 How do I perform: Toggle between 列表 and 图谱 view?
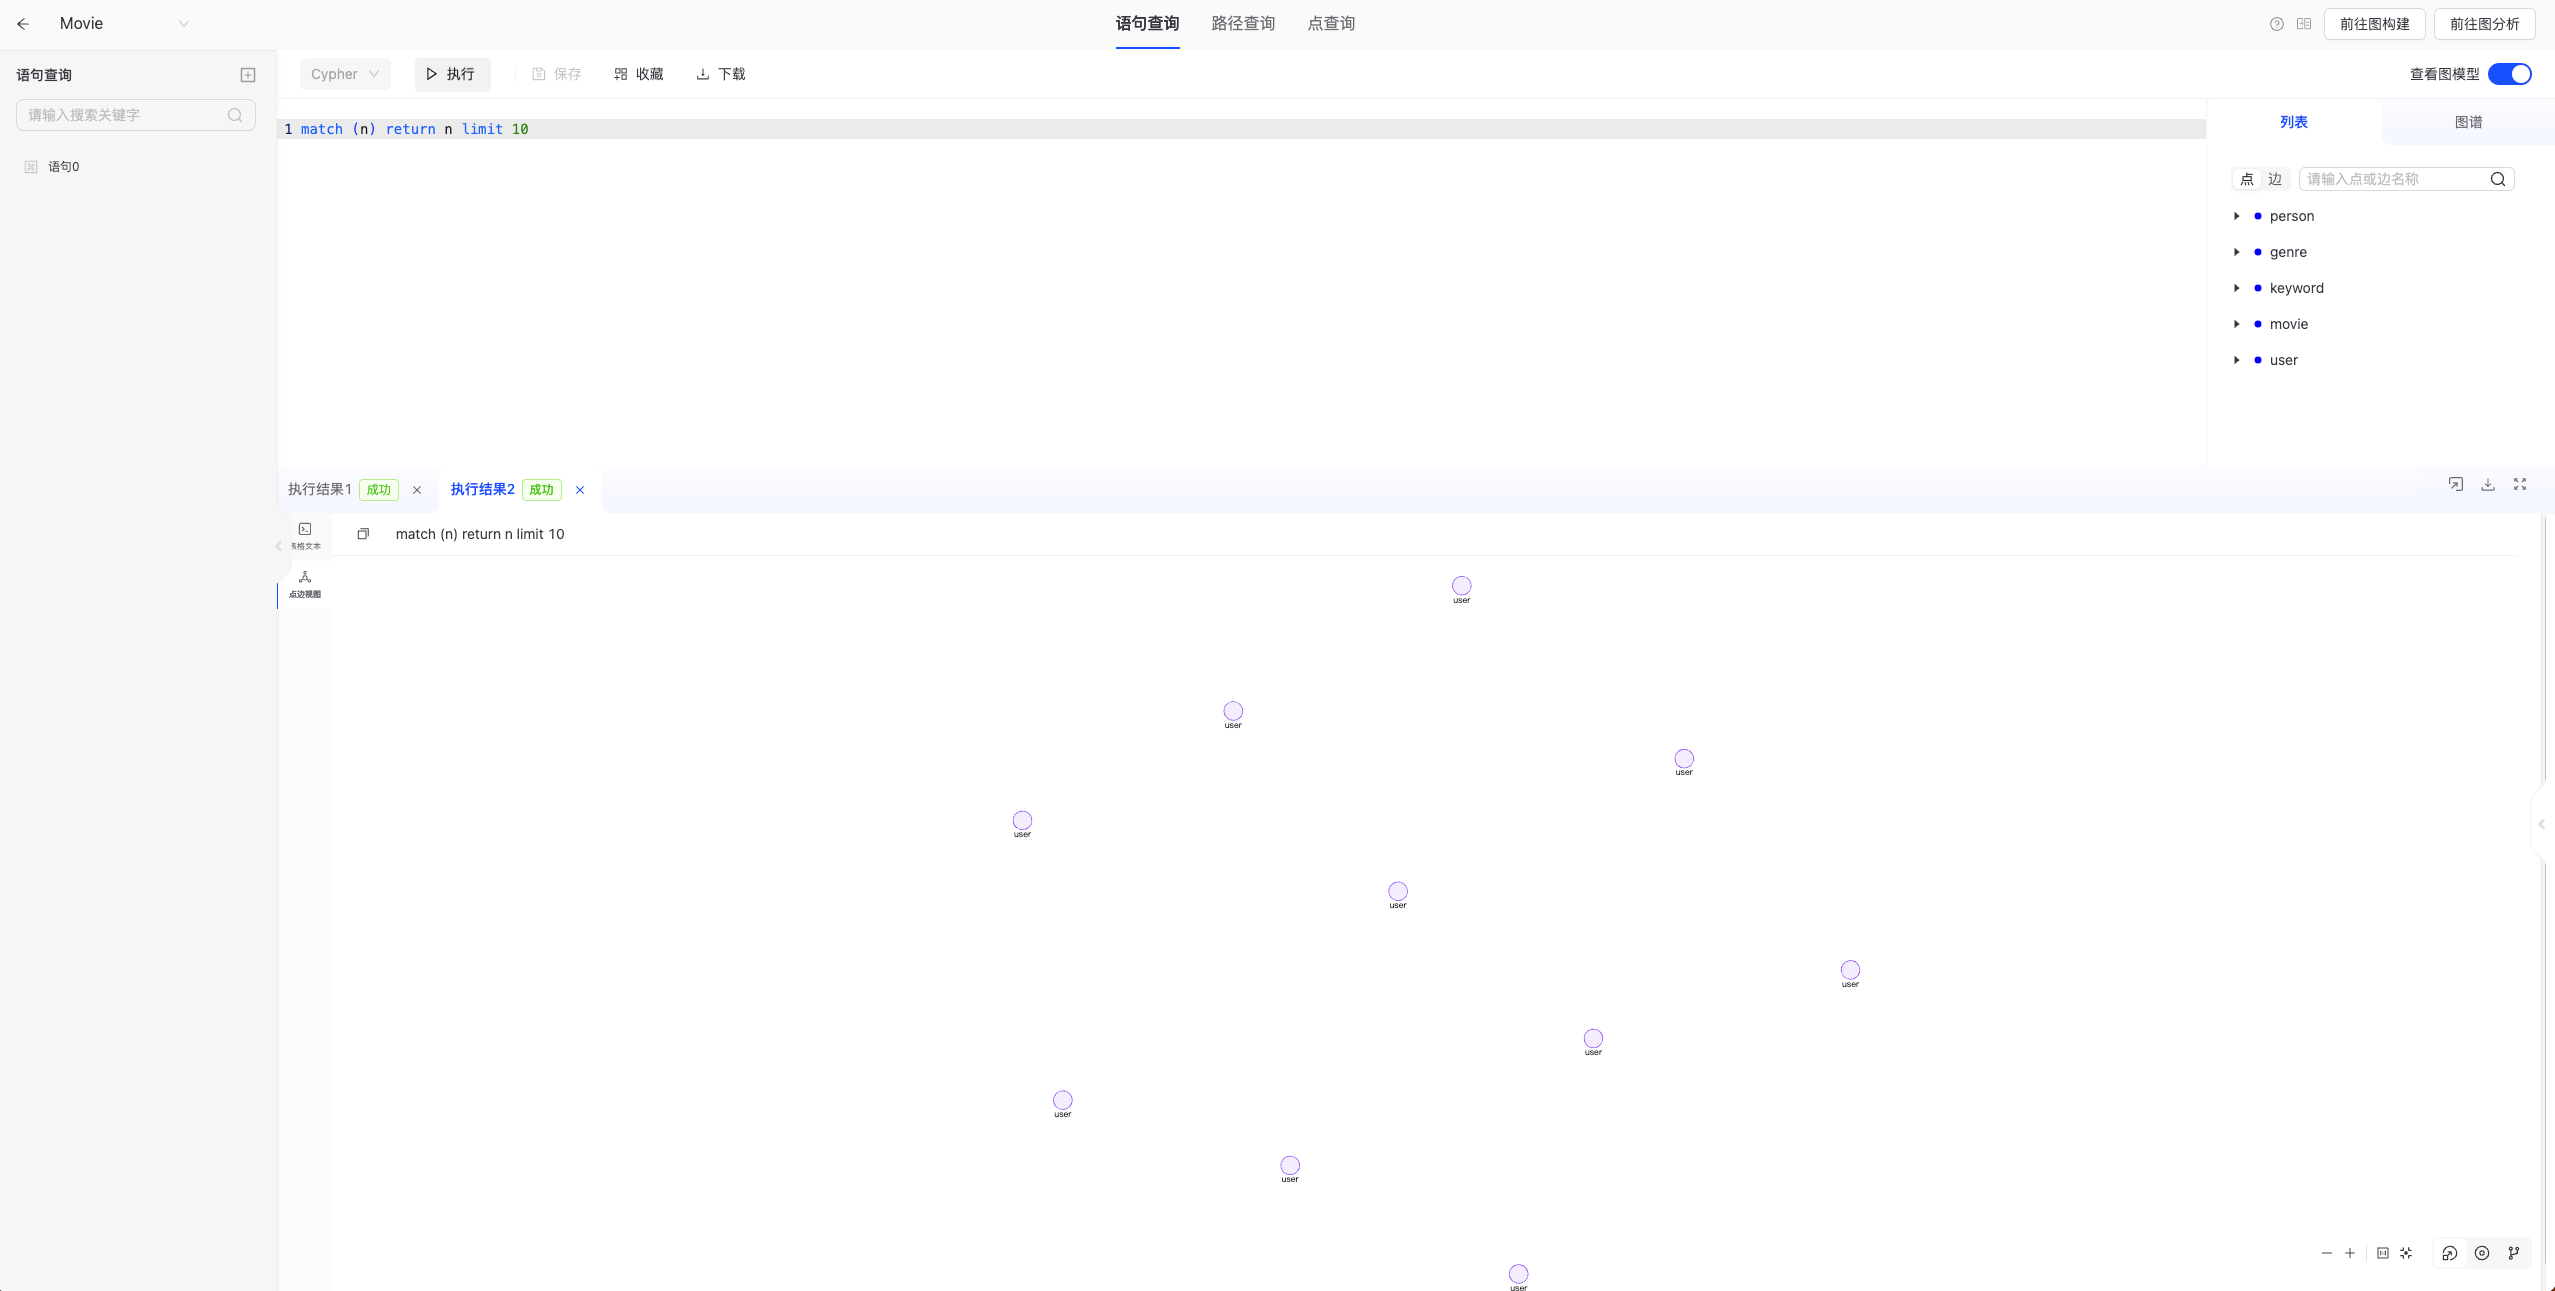coord(2468,120)
